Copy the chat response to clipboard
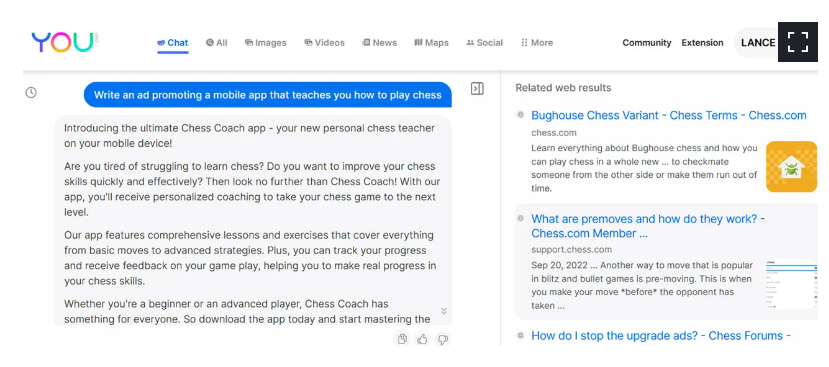Viewport: 829px width, 367px height. 402,339
